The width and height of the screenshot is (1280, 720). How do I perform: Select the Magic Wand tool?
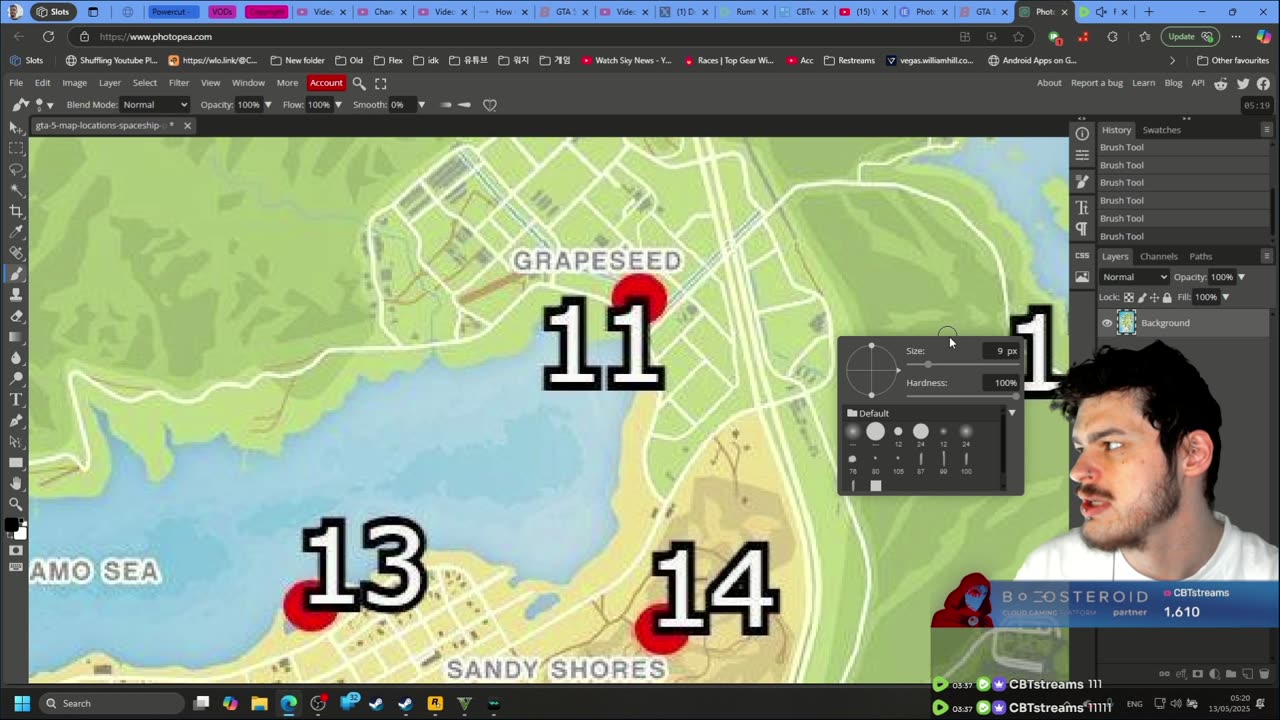click(16, 190)
